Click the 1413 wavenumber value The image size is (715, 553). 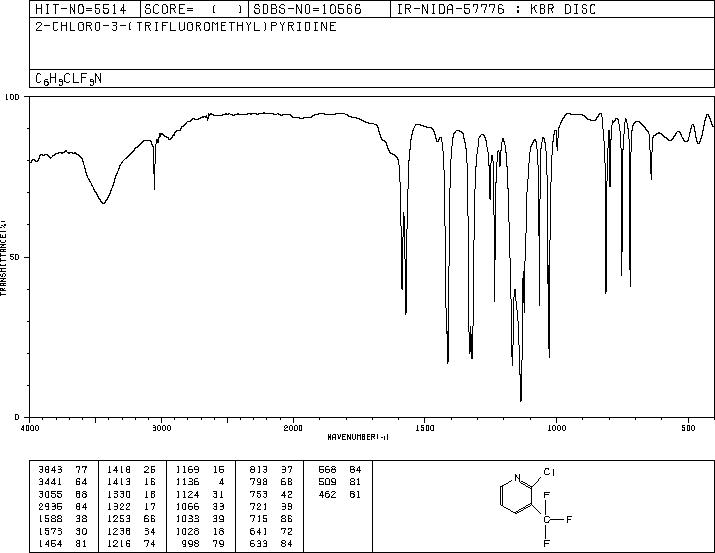click(x=119, y=482)
